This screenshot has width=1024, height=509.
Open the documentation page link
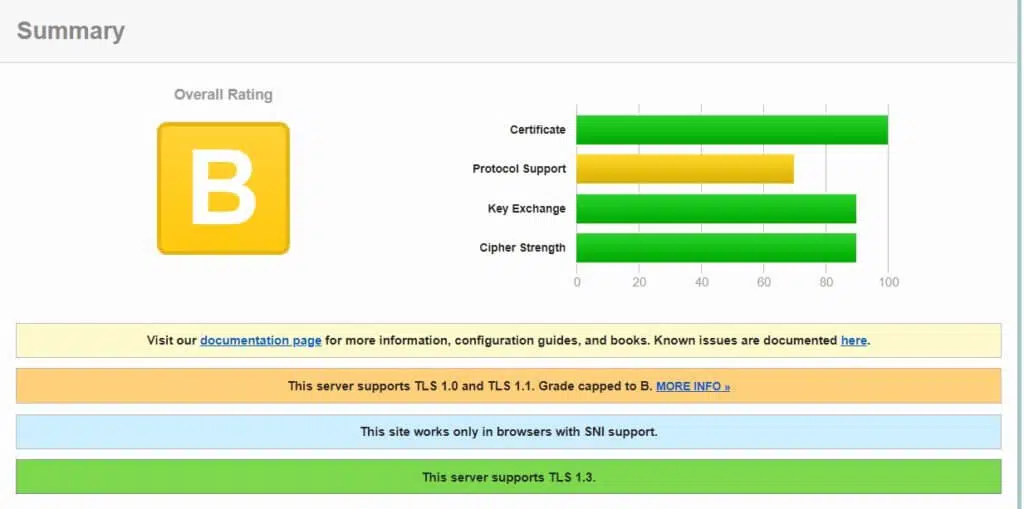click(260, 340)
